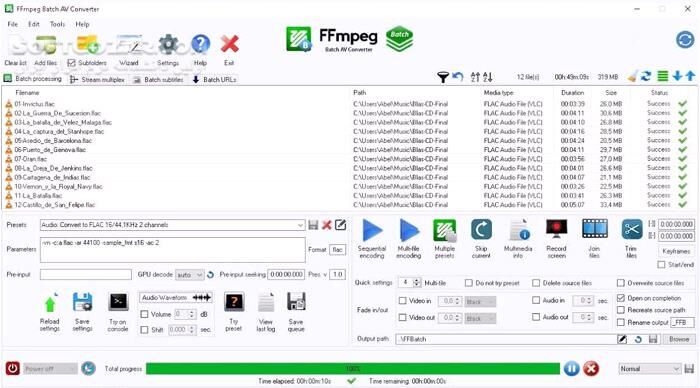Adjust the Volume dB stepper
This screenshot has height=388, width=700.
tap(192, 314)
